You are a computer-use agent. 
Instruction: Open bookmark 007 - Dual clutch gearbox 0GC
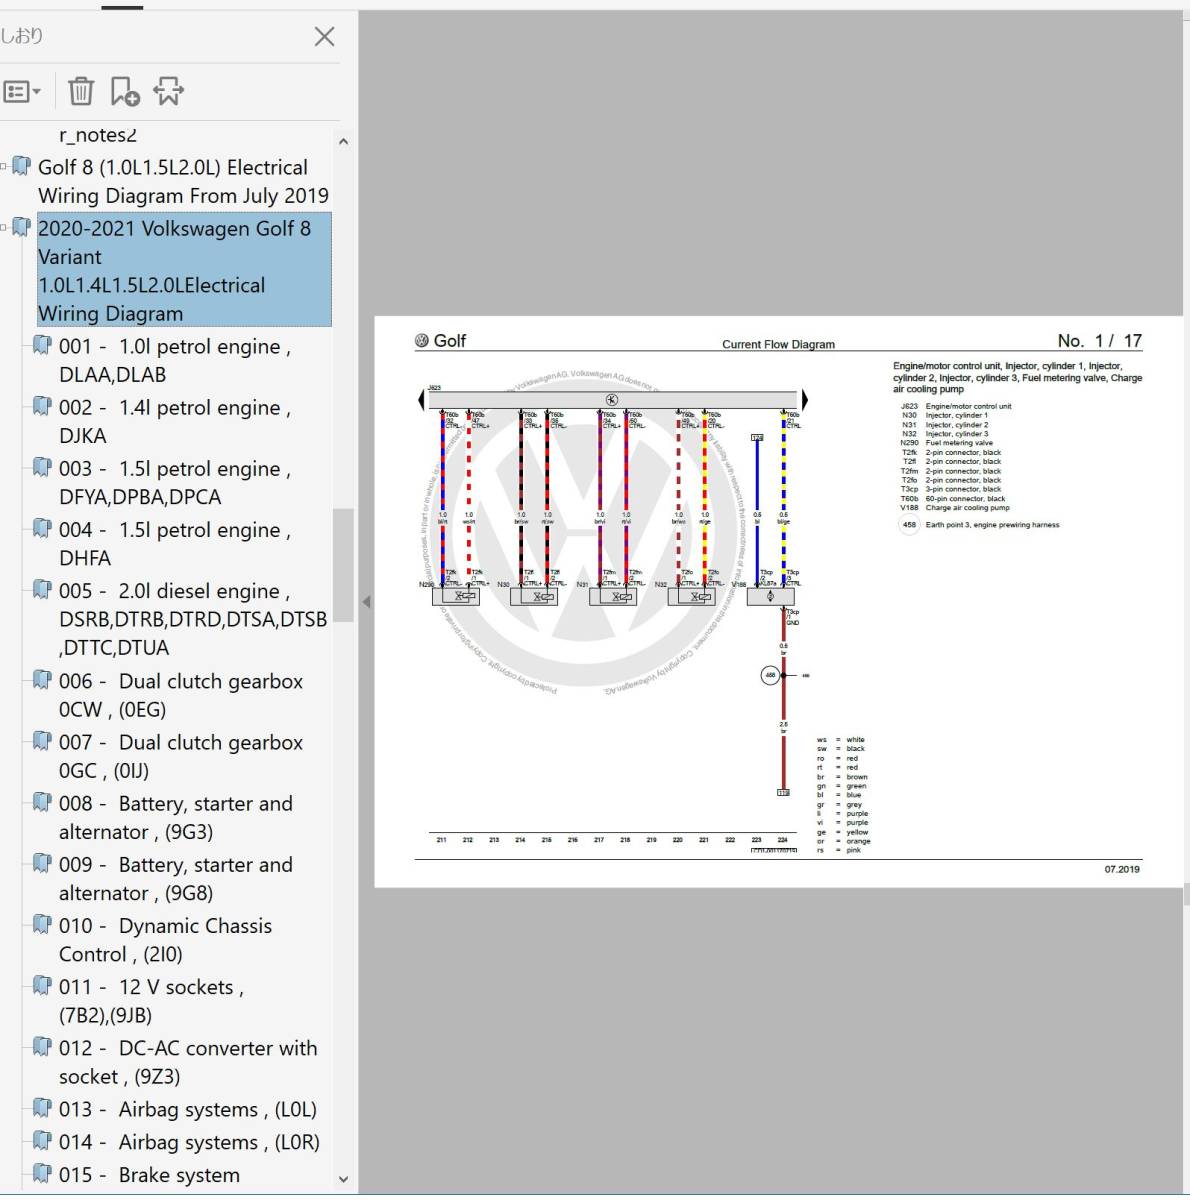[x=181, y=756]
